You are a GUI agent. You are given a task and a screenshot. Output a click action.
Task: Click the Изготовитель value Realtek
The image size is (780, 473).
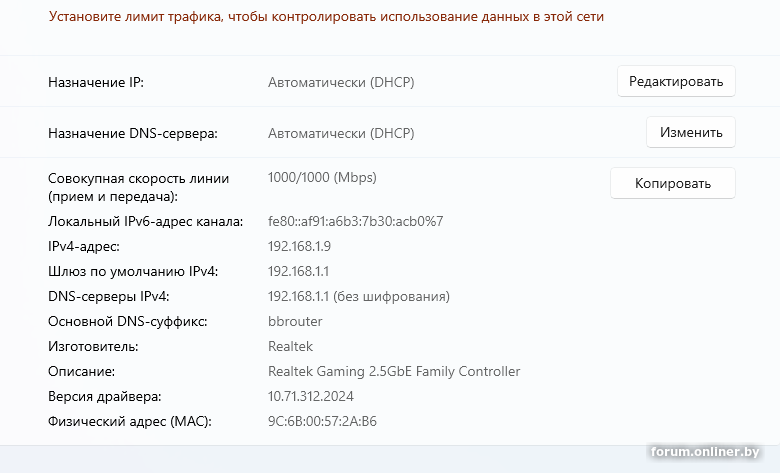coord(290,346)
